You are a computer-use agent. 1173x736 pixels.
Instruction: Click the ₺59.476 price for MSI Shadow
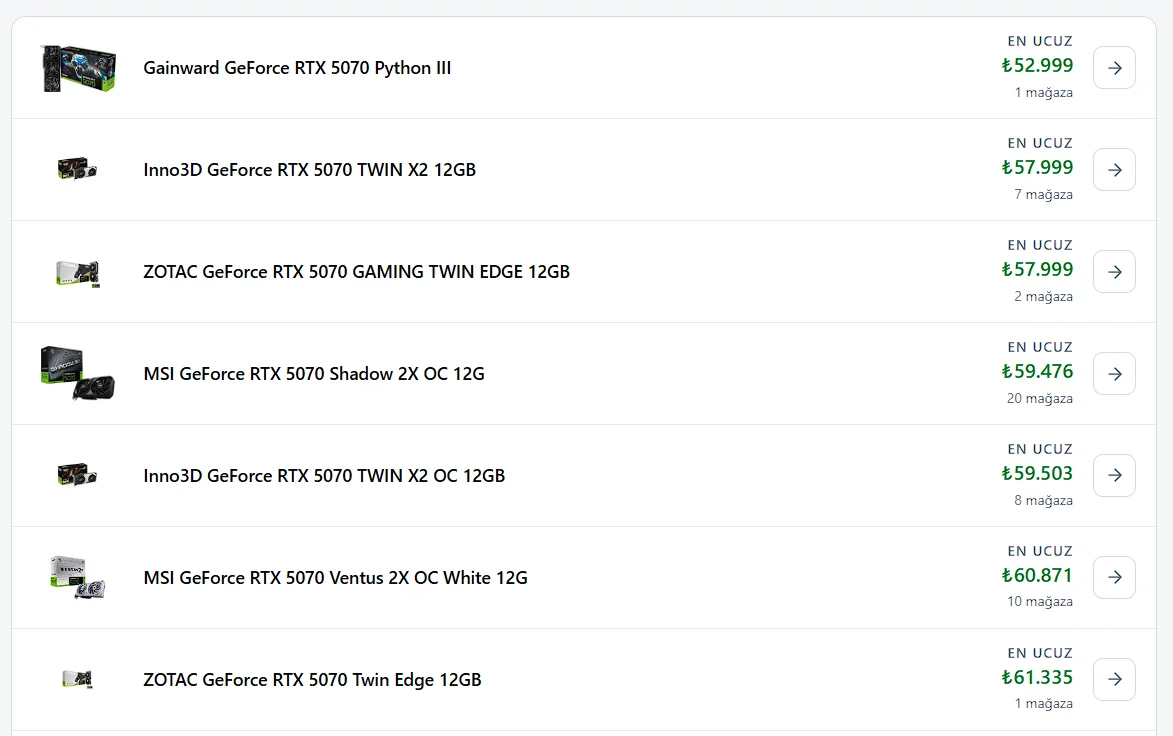pos(1037,372)
